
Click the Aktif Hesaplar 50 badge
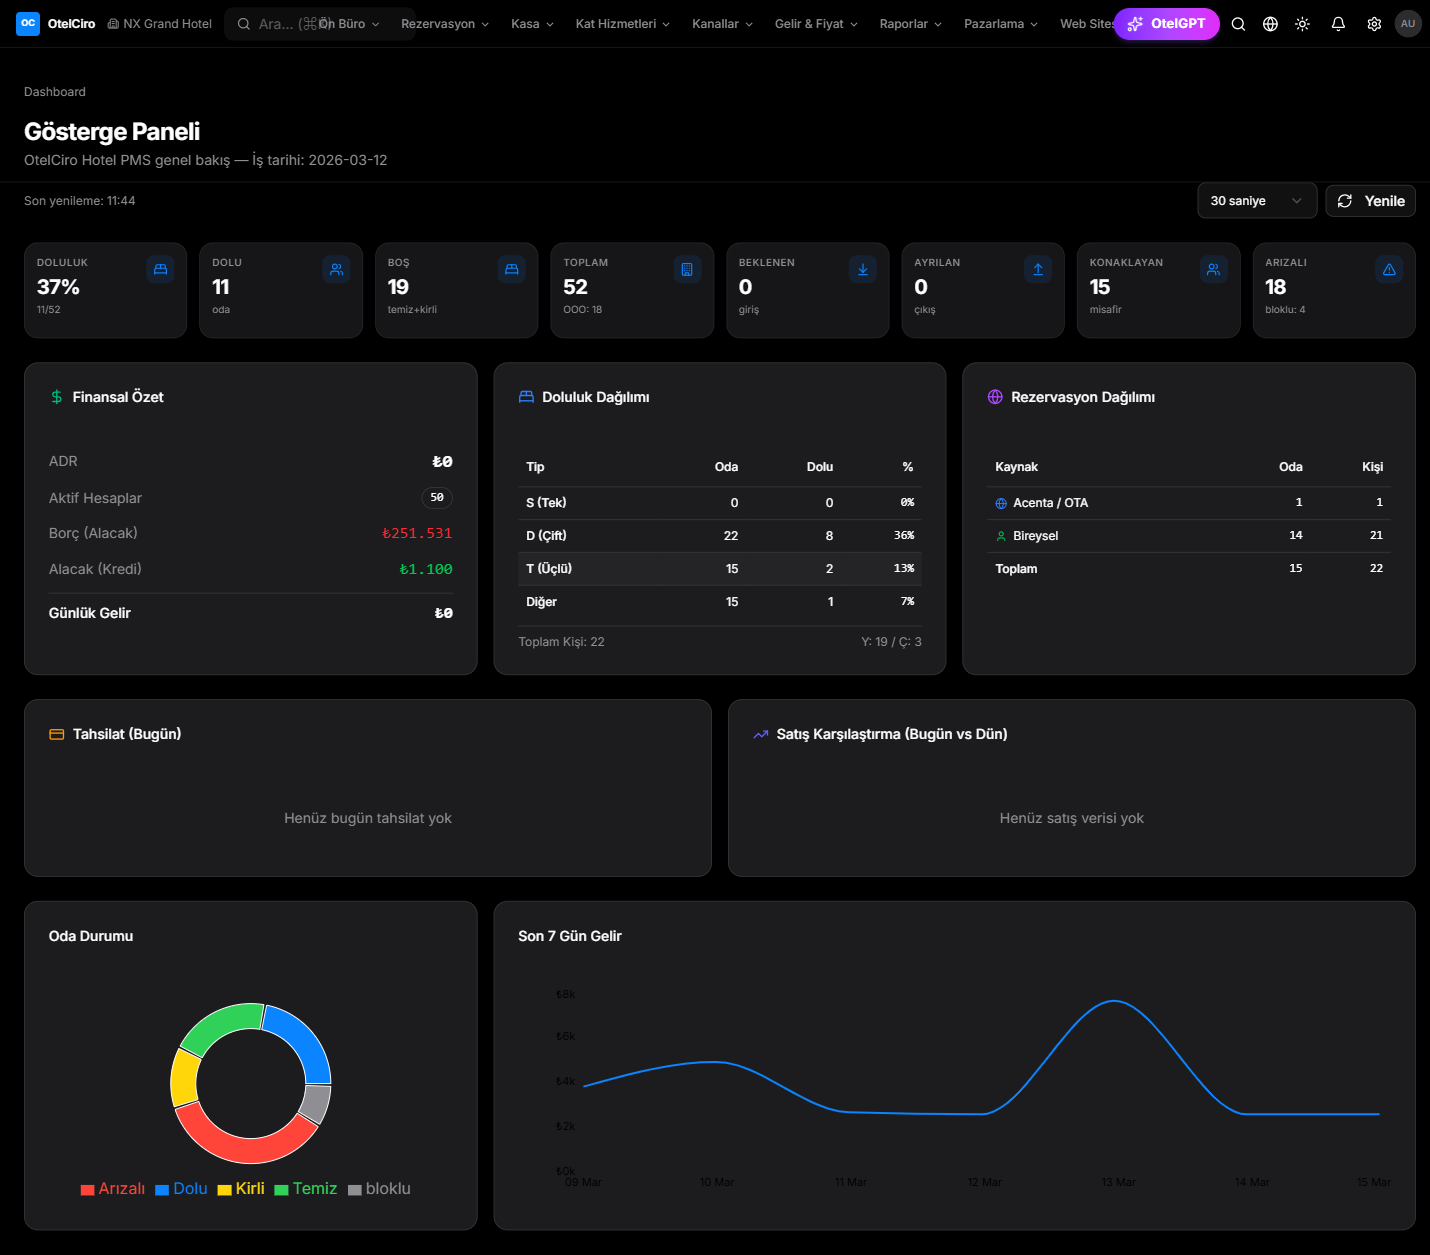[x=437, y=498]
